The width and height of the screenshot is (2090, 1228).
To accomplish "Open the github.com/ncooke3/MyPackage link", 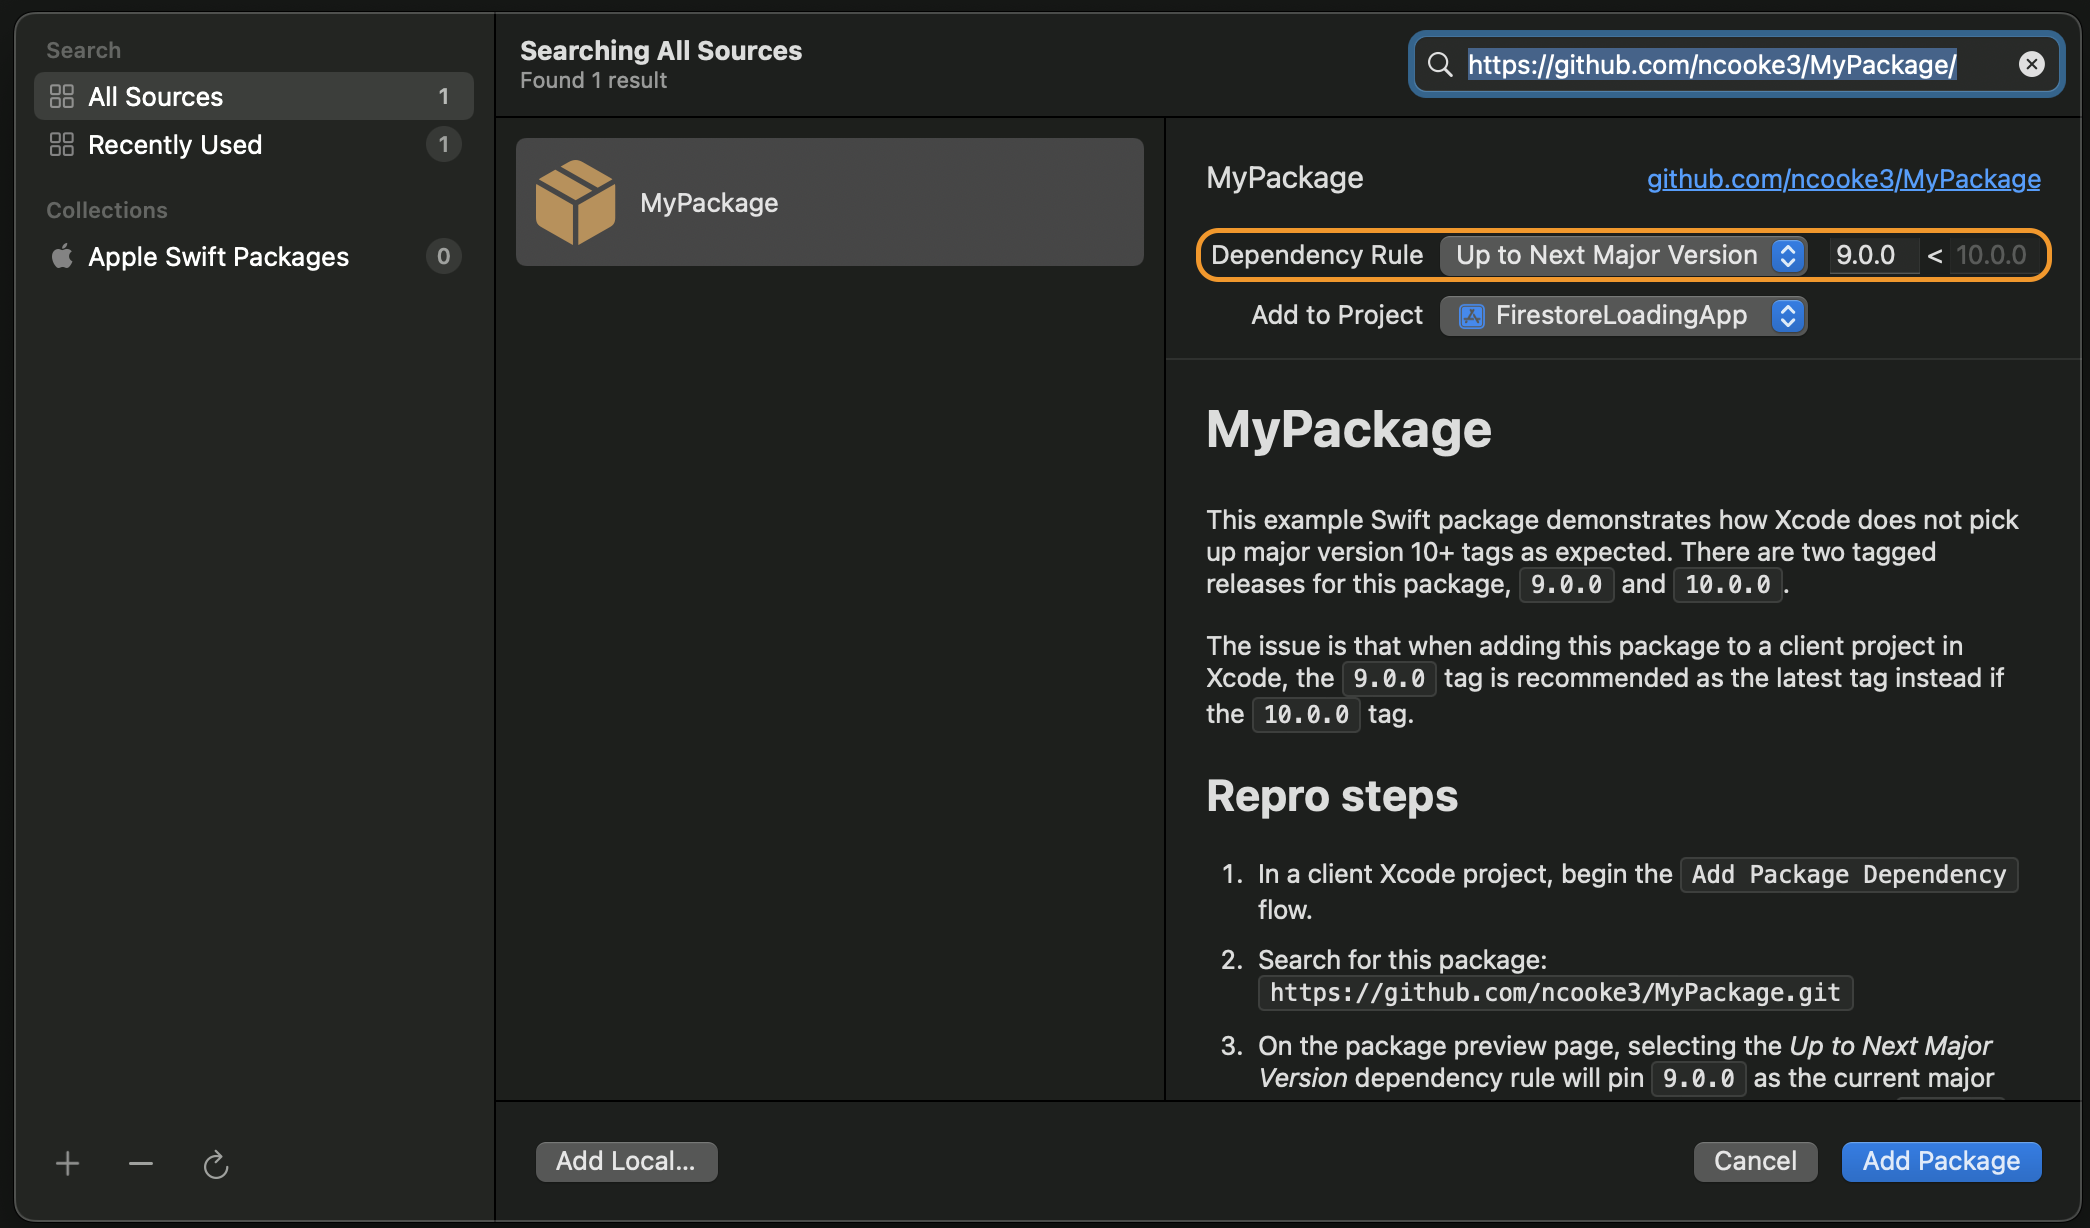I will click(1843, 178).
